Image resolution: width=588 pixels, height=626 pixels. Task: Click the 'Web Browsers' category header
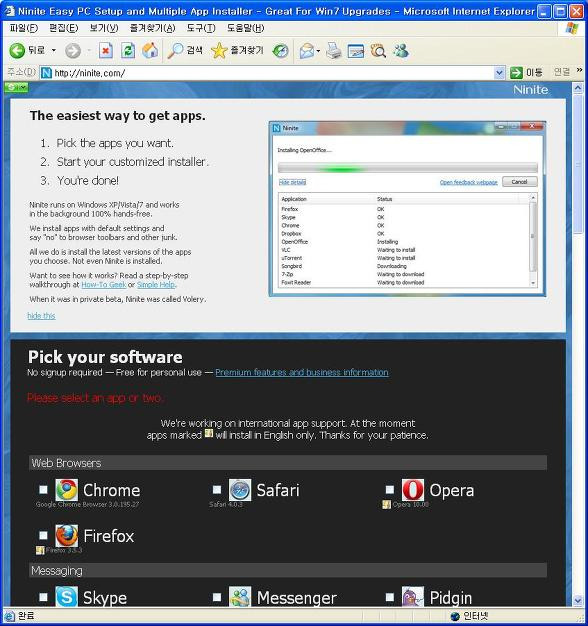[x=288, y=463]
